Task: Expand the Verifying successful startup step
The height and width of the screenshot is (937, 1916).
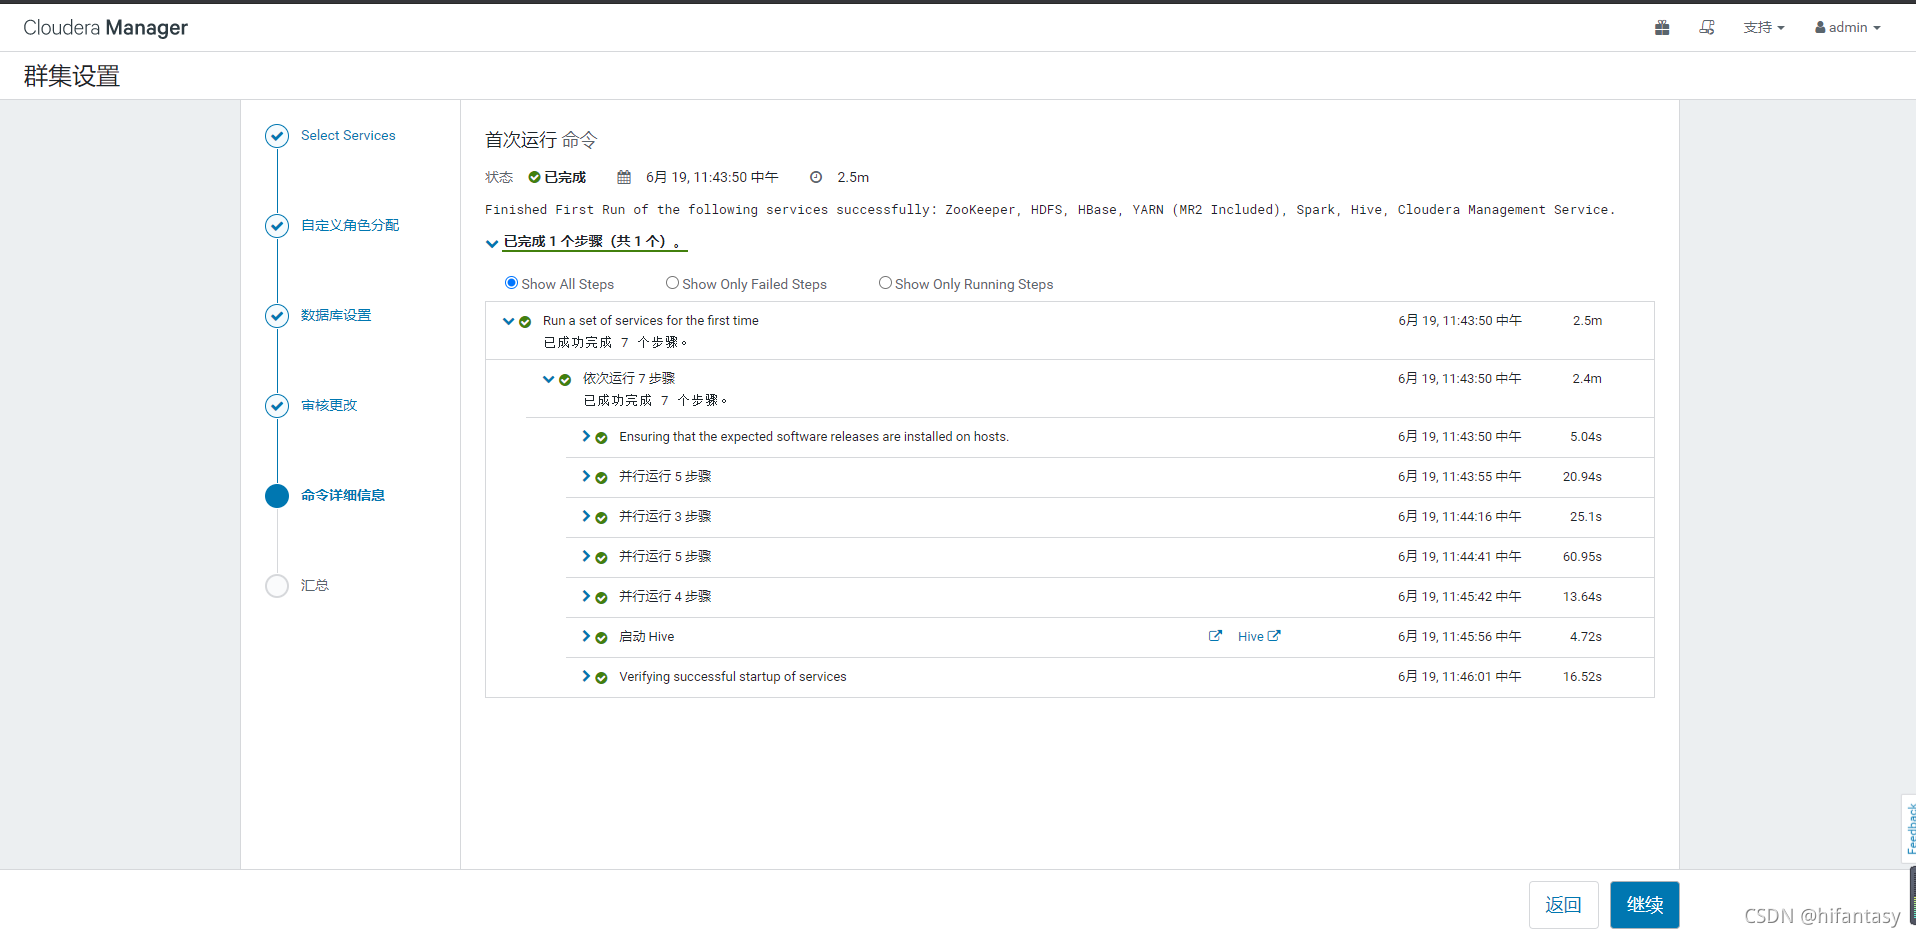Action: (586, 676)
